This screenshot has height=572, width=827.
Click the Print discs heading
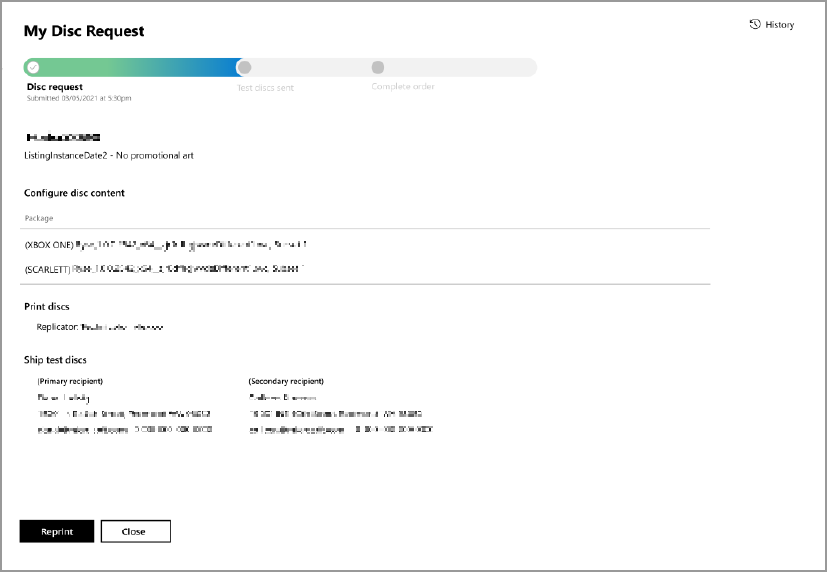pyautogui.click(x=47, y=307)
